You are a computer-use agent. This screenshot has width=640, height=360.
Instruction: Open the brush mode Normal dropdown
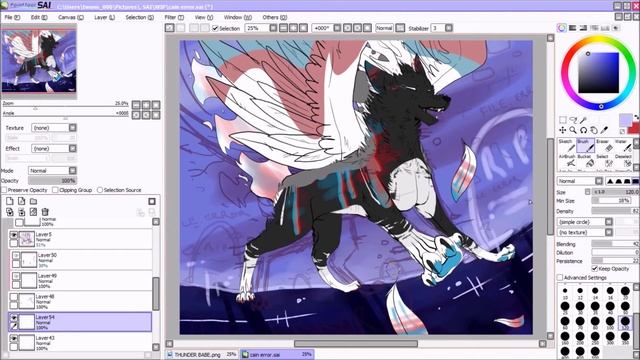(x=580, y=181)
